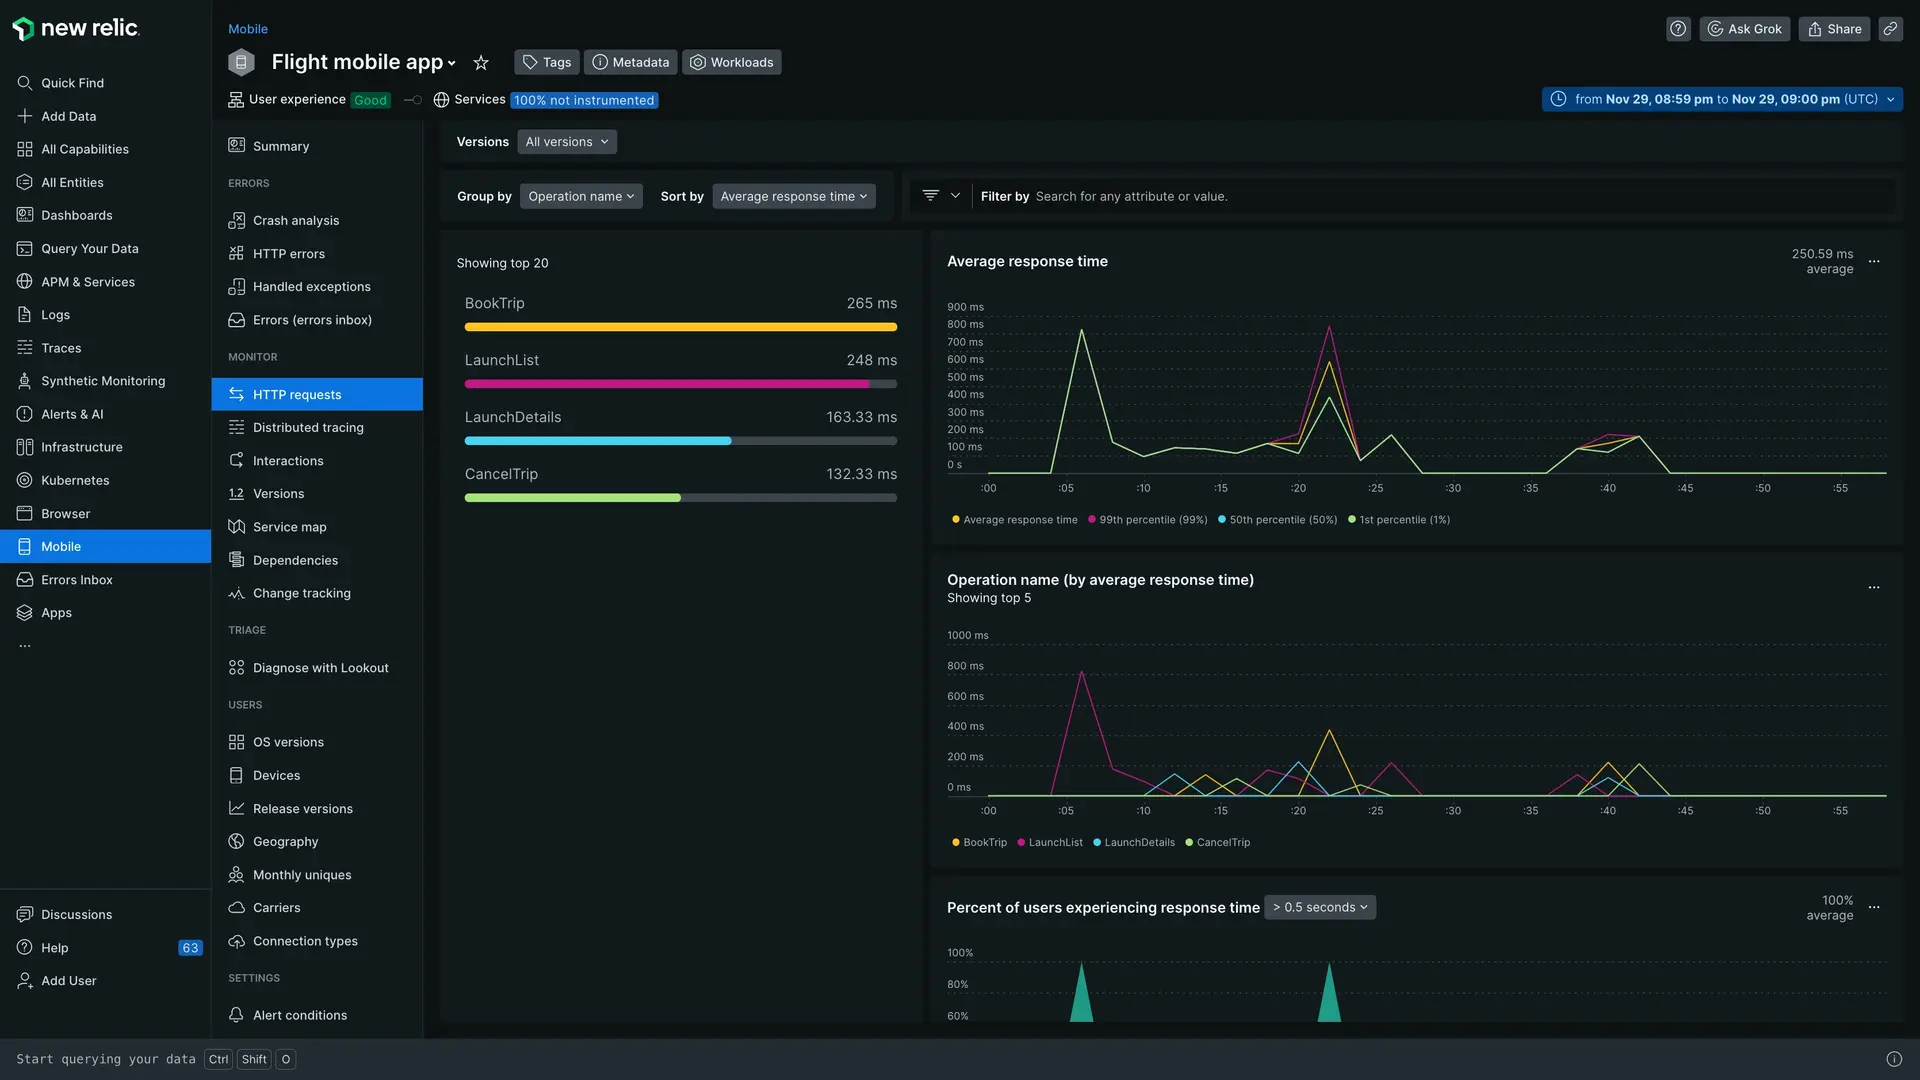Click the Share button
1920x1080 pixels.
[1835, 29]
